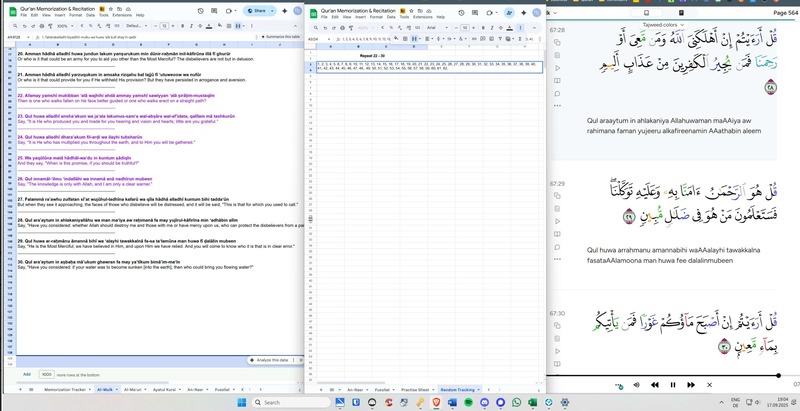Pause Quran audio playback
Image resolution: width=800 pixels, height=411 pixels.
[x=672, y=385]
